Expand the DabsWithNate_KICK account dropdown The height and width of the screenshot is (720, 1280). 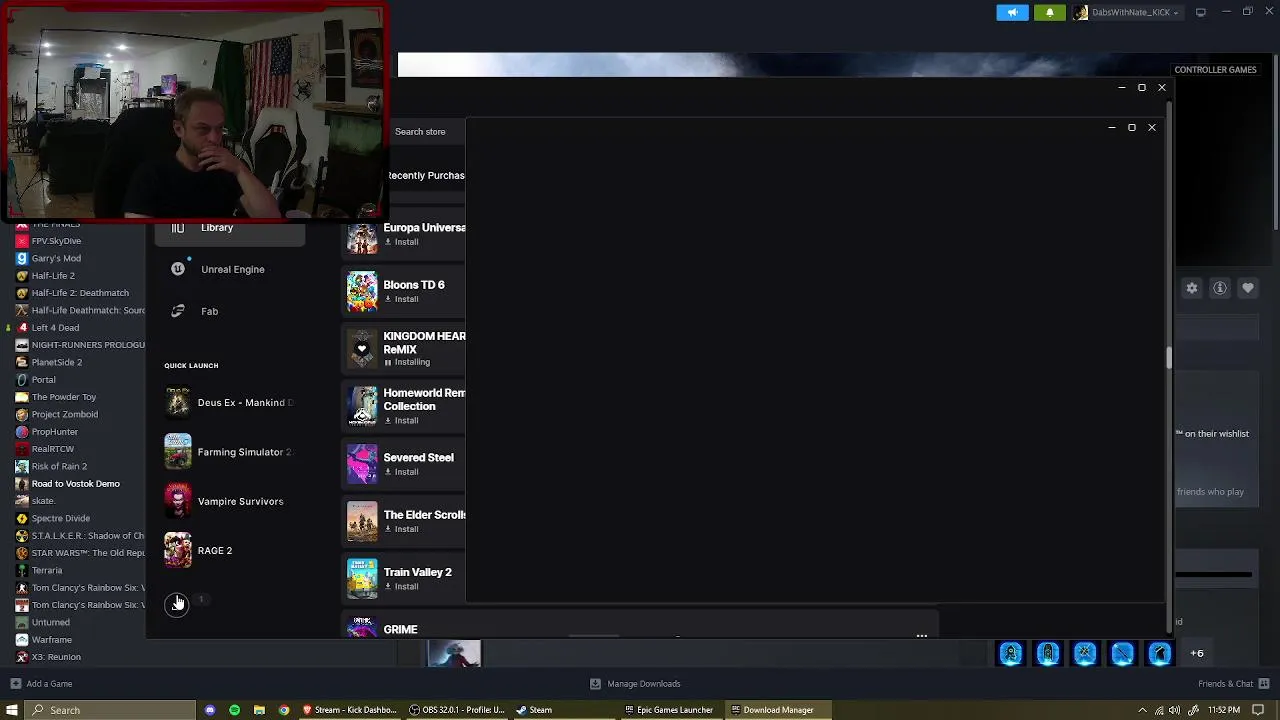point(1126,12)
